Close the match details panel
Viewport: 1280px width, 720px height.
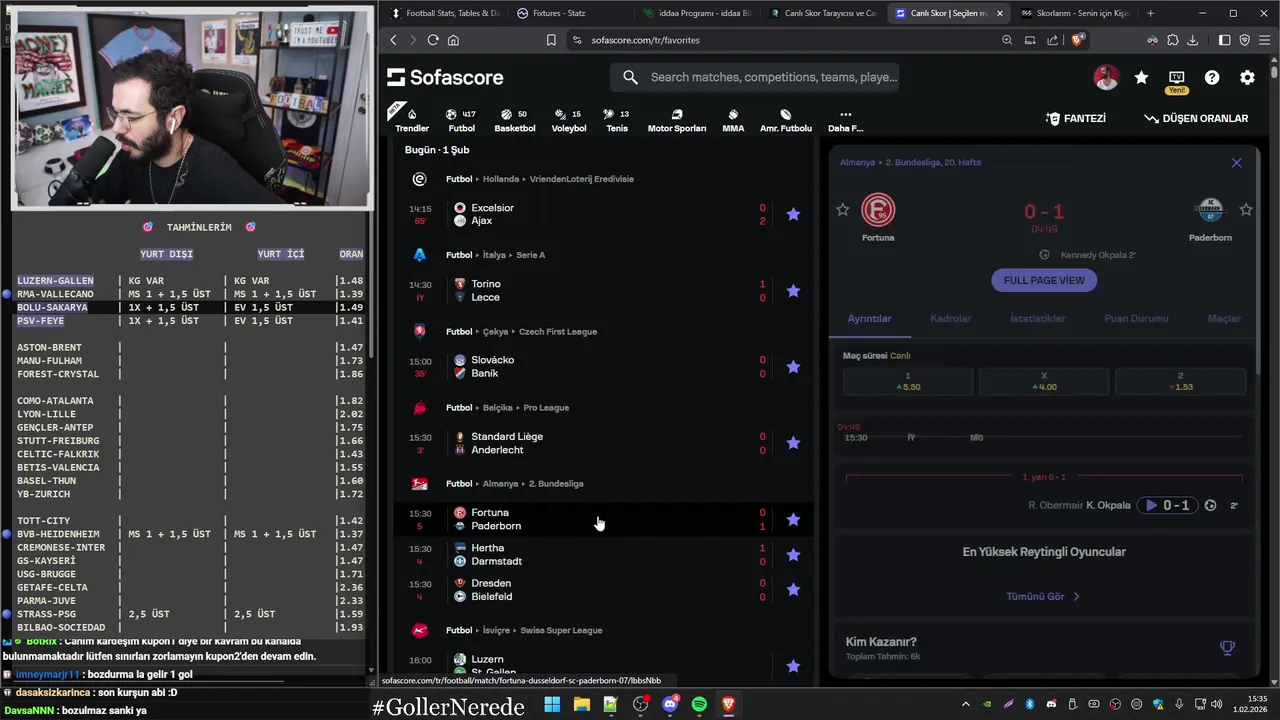pyautogui.click(x=1236, y=163)
